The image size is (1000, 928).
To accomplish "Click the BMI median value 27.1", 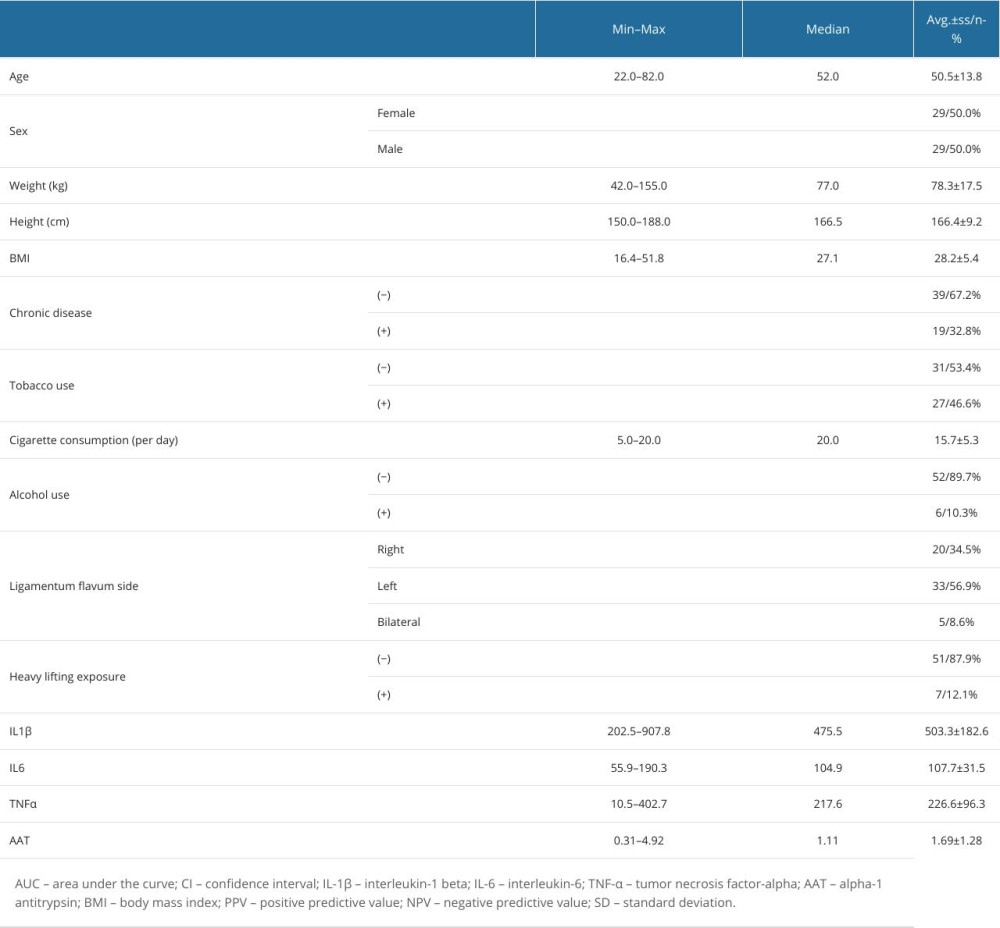I will [x=827, y=258].
